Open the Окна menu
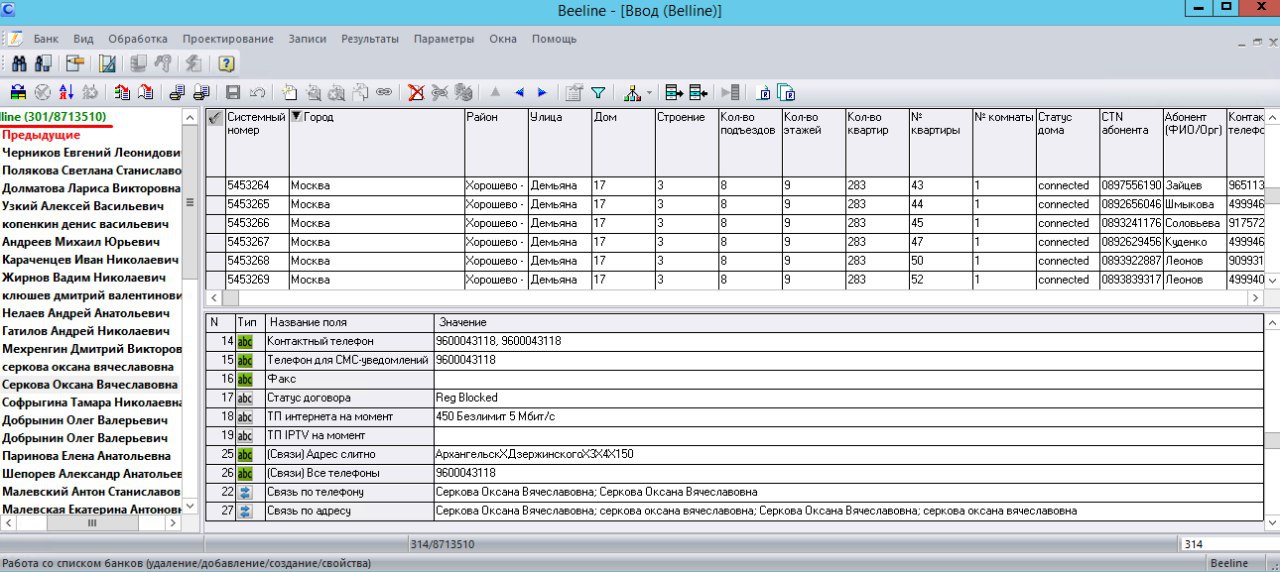This screenshot has height=572, width=1280. tap(503, 39)
